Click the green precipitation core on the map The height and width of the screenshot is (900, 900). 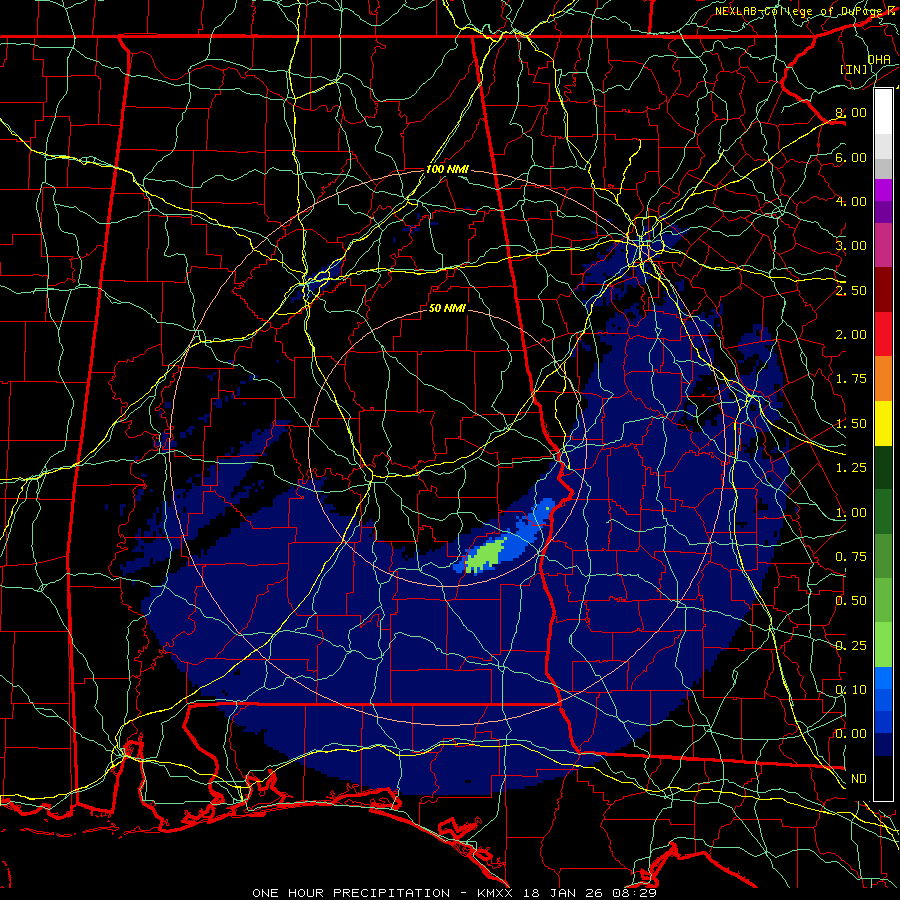coord(486,555)
